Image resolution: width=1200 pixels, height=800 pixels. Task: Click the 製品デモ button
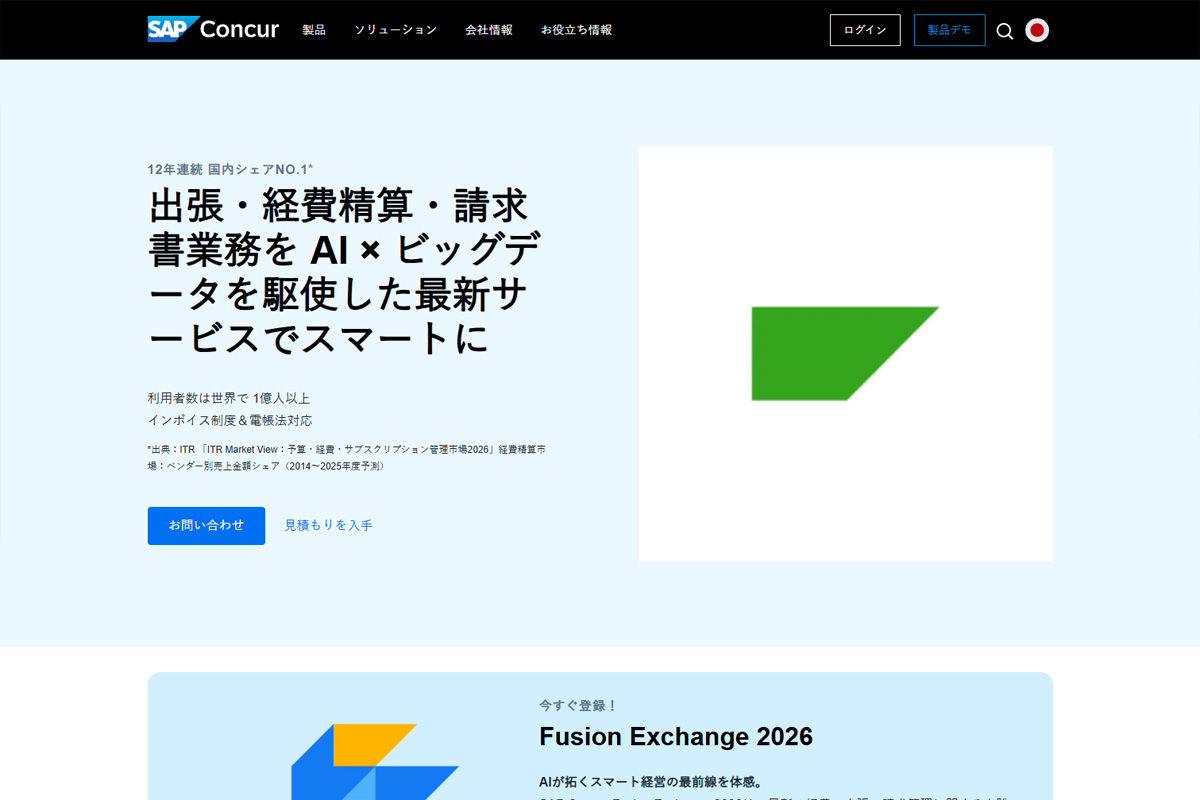(949, 30)
